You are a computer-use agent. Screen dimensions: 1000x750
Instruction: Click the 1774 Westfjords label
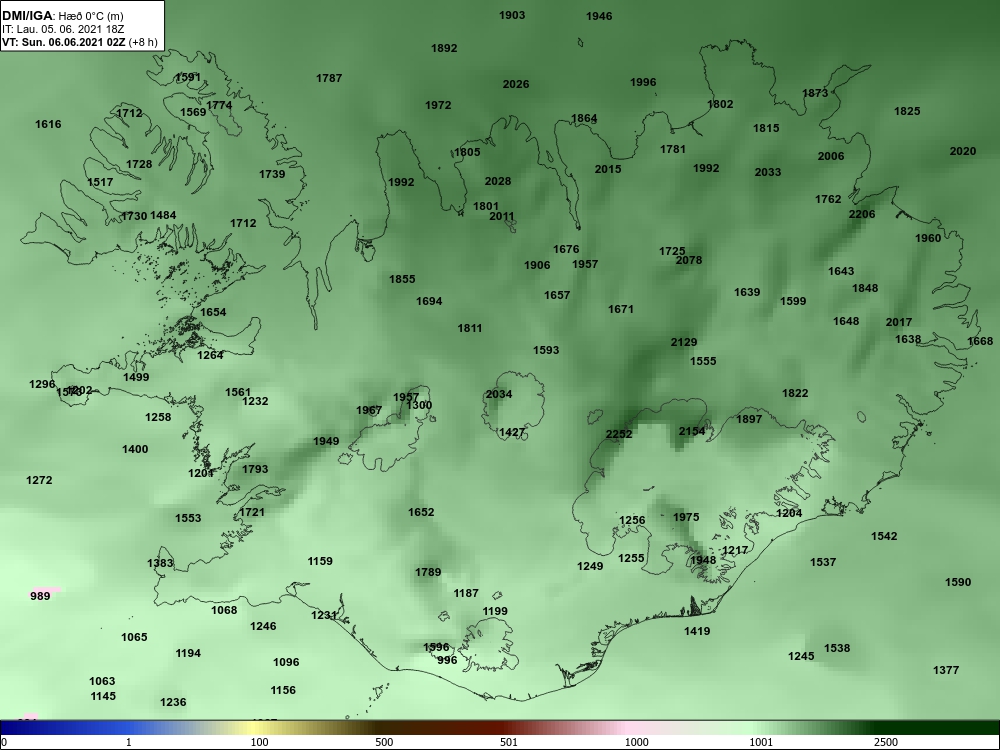tap(219, 105)
